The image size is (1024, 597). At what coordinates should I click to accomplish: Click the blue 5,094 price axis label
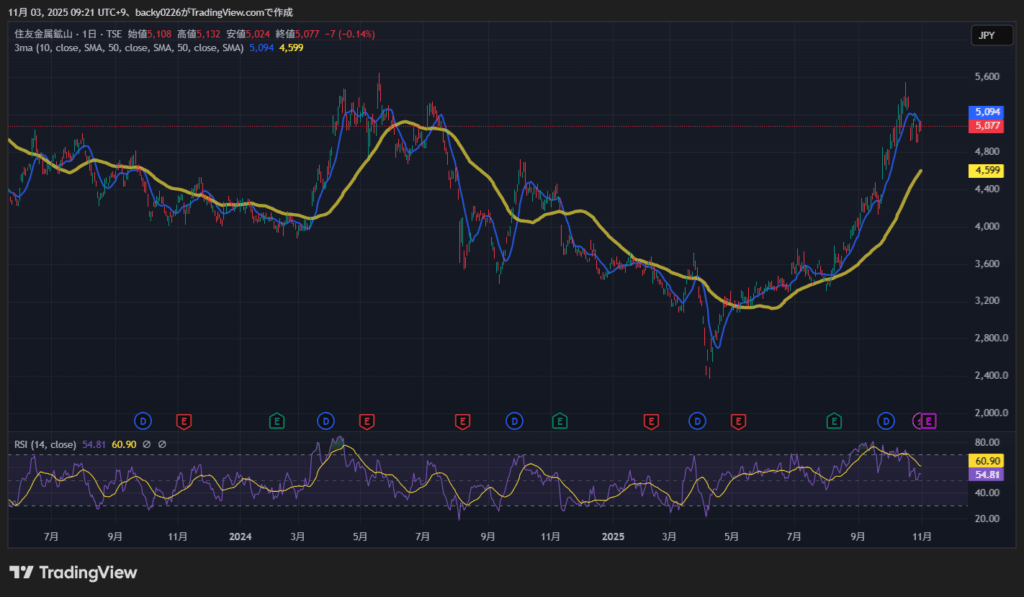pyautogui.click(x=986, y=112)
